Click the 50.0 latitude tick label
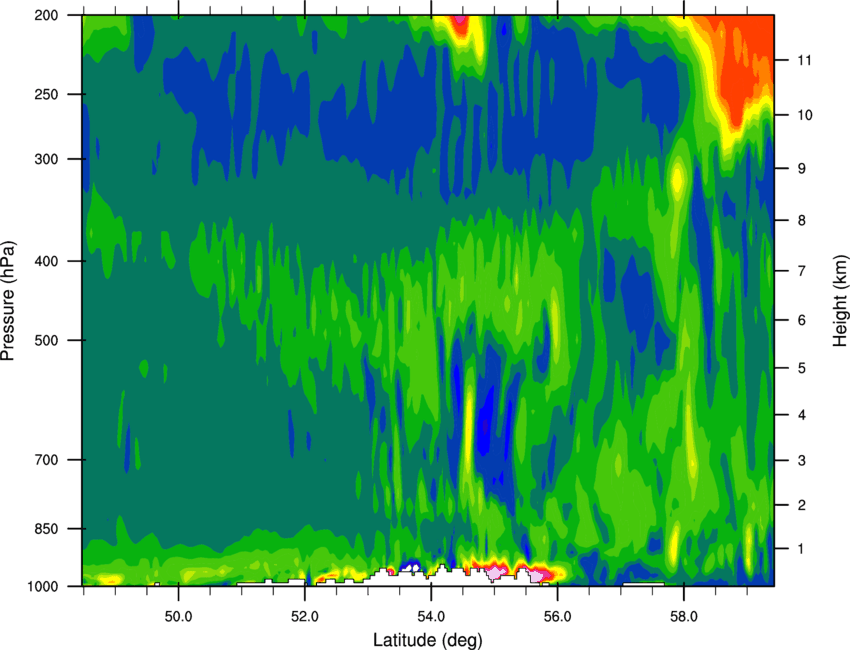Screen dimensions: 850x650 178,617
